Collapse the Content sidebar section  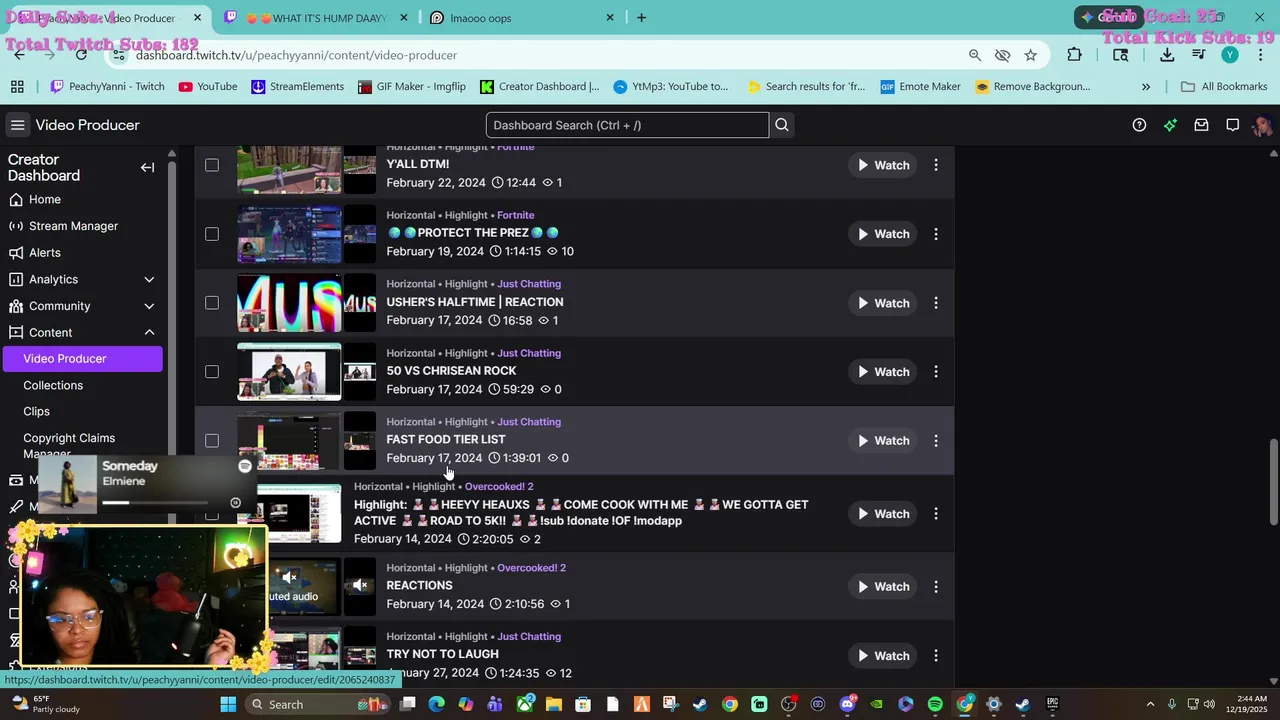tap(149, 332)
